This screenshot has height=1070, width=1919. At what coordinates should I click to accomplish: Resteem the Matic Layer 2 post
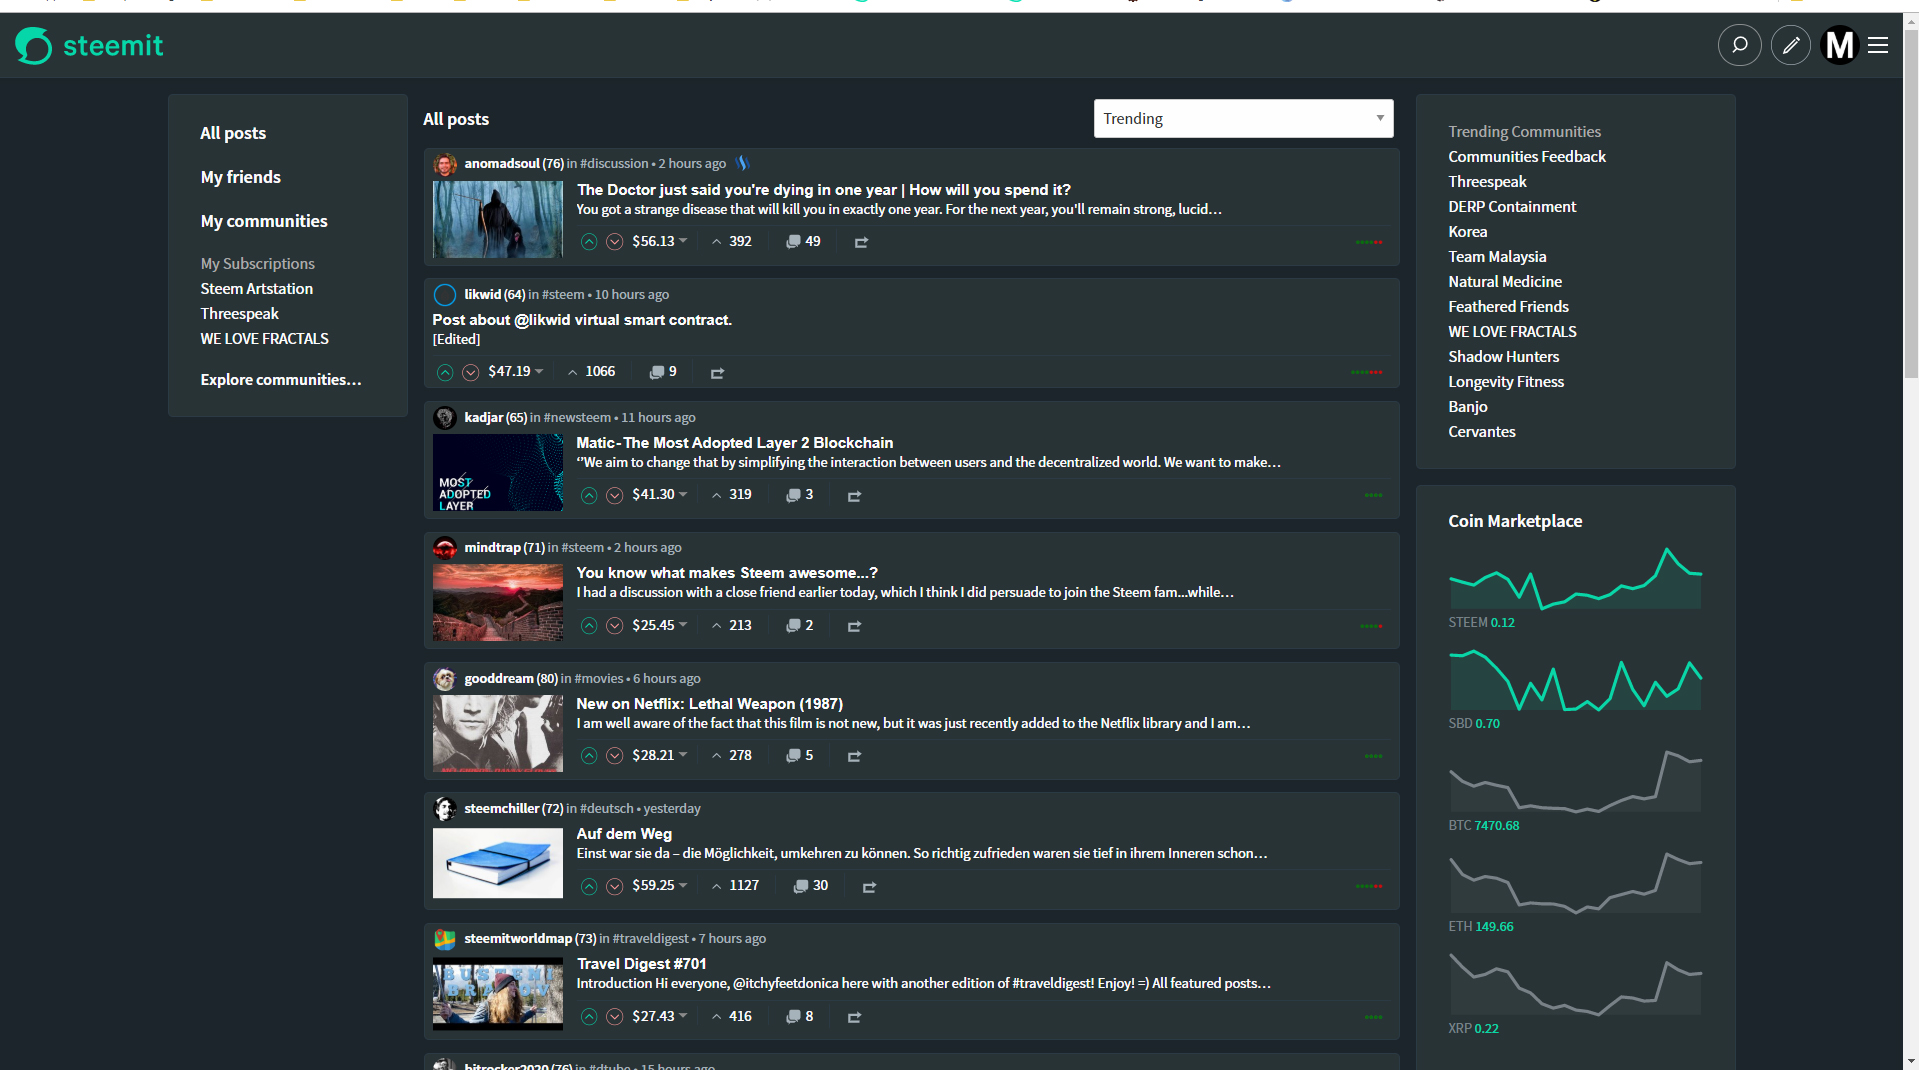tap(854, 495)
